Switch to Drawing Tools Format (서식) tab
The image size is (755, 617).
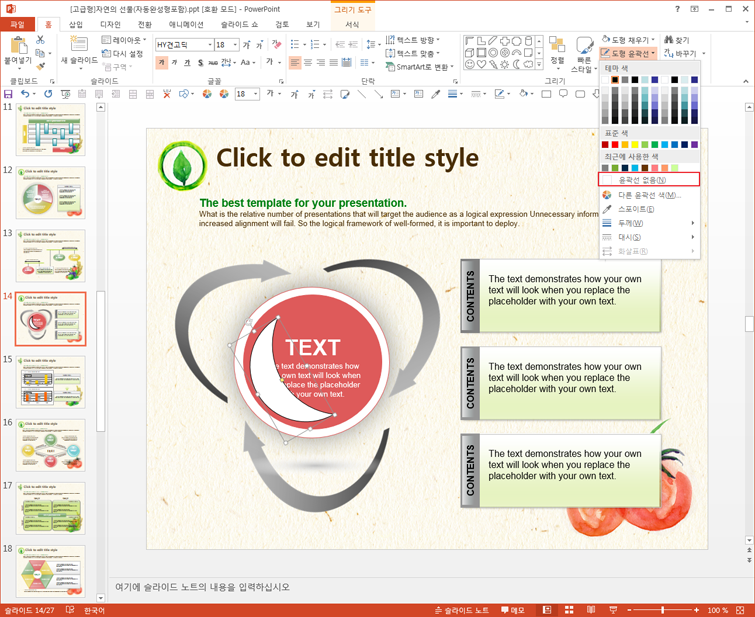tap(352, 24)
